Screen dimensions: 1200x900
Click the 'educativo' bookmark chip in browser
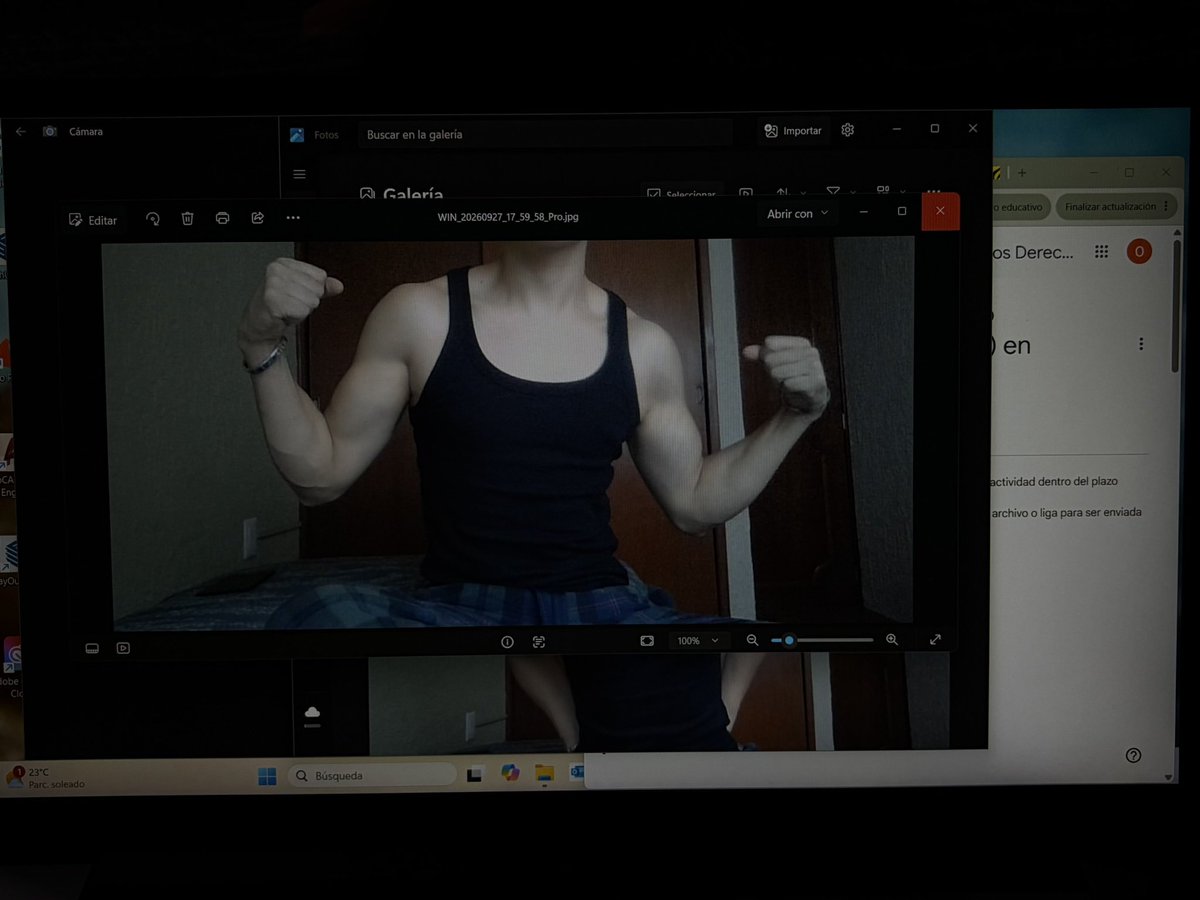coord(1018,207)
